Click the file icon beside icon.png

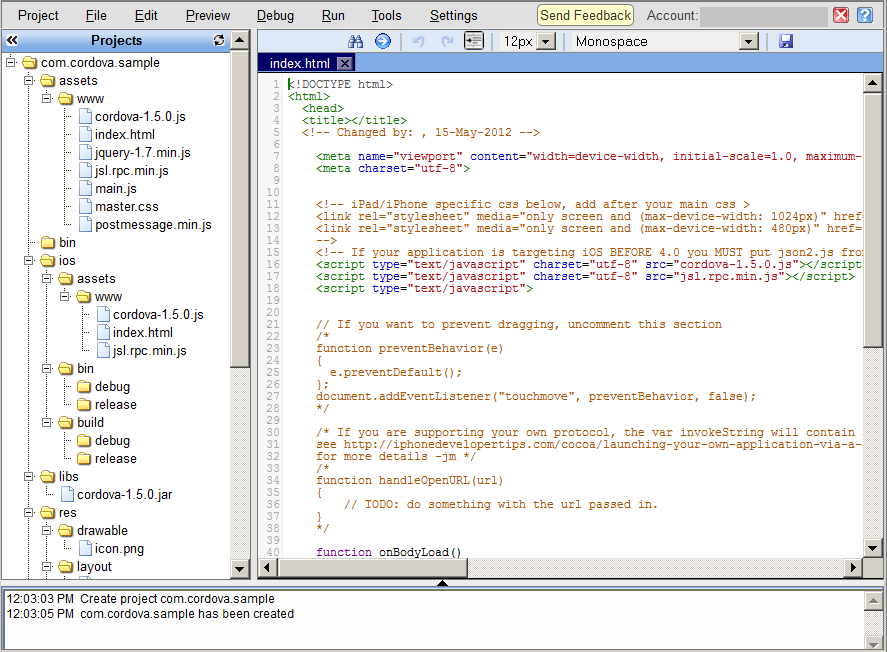tap(85, 548)
